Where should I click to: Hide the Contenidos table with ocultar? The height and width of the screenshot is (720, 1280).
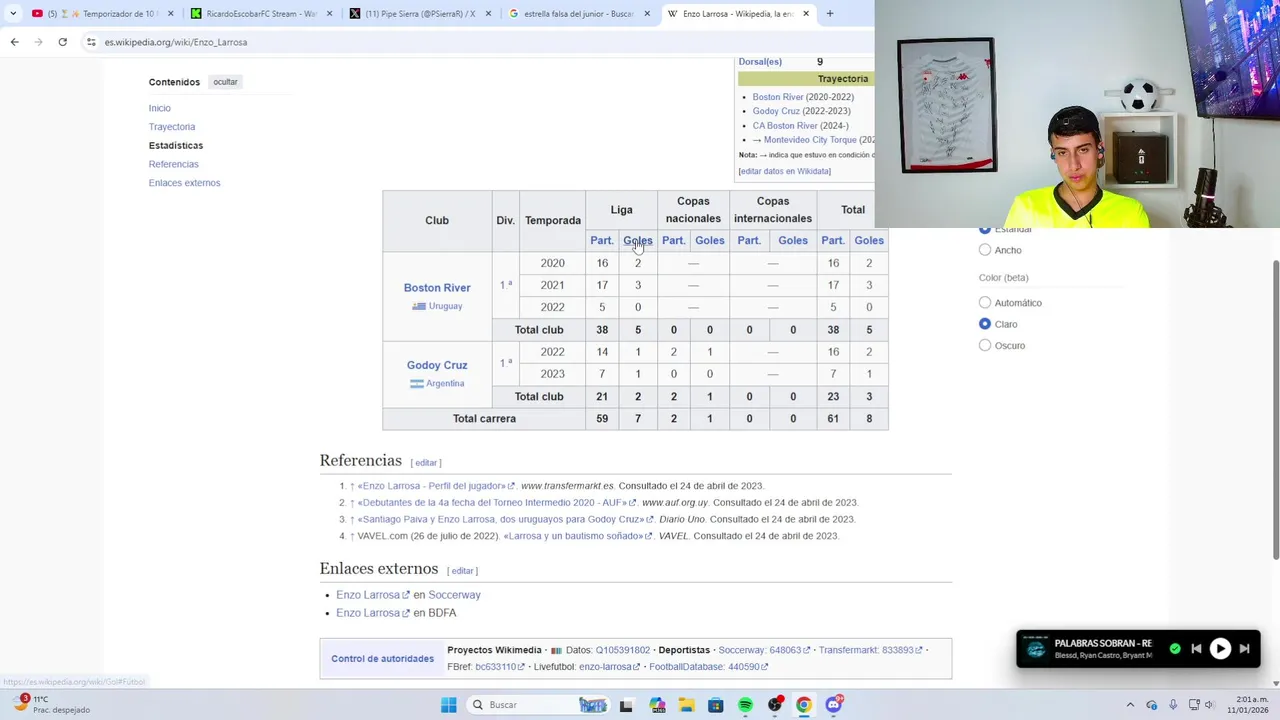coord(225,82)
